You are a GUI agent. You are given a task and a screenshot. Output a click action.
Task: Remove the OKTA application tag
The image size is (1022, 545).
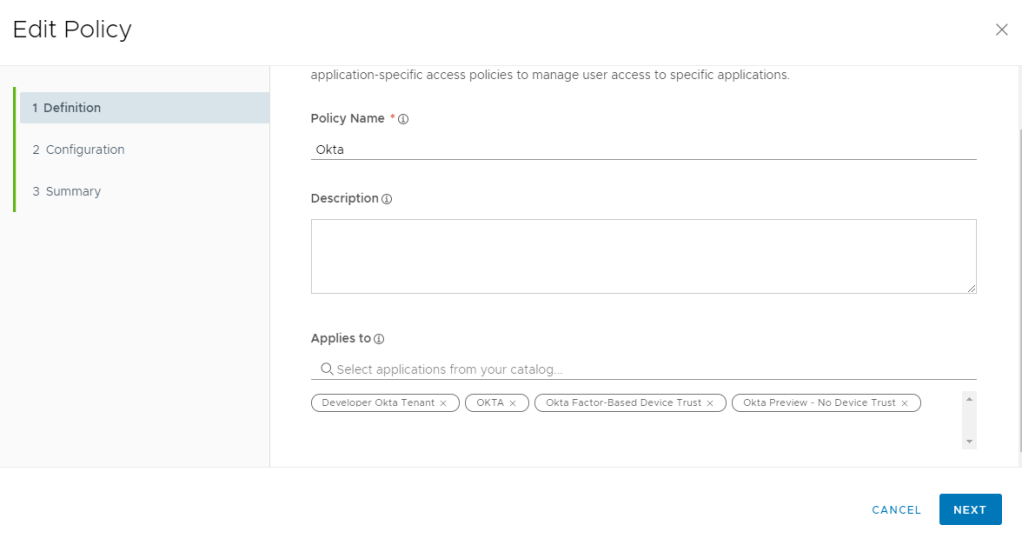point(513,403)
